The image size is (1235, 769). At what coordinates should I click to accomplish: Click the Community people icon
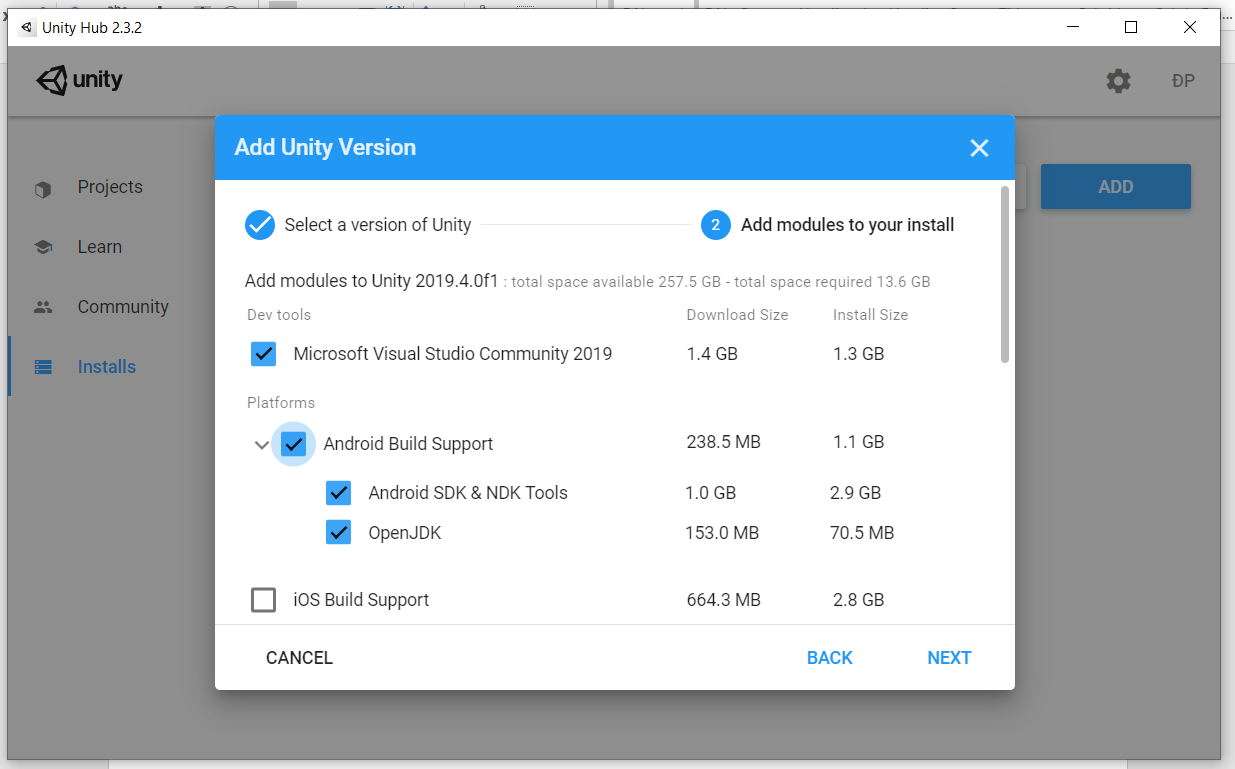click(43, 307)
